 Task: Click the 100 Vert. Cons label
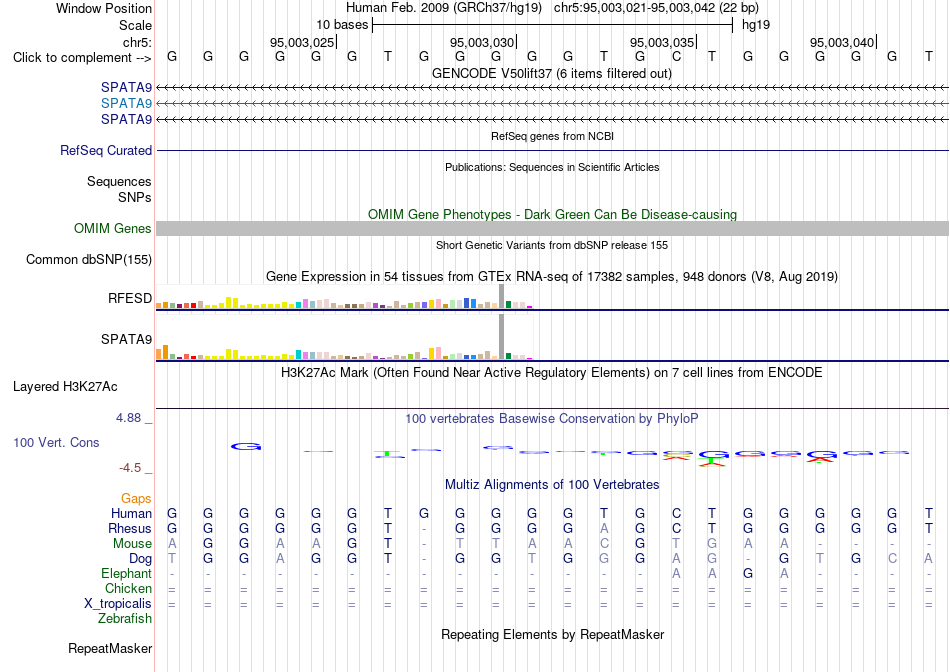(x=56, y=442)
